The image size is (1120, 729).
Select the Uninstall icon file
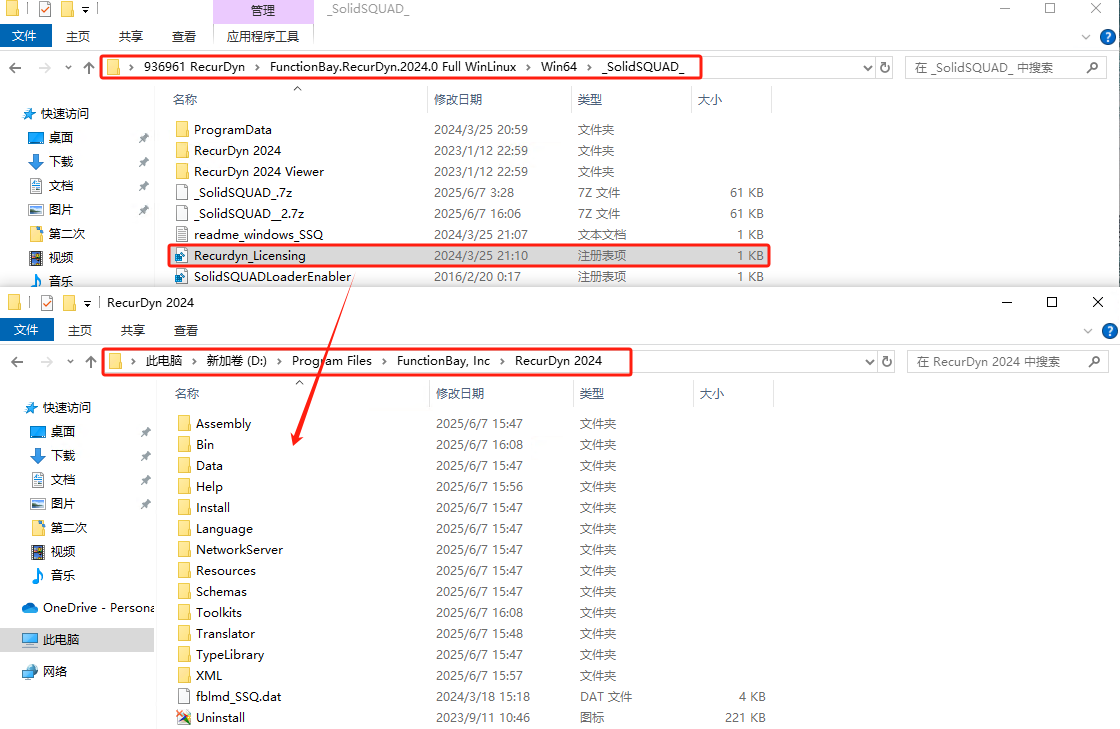184,718
